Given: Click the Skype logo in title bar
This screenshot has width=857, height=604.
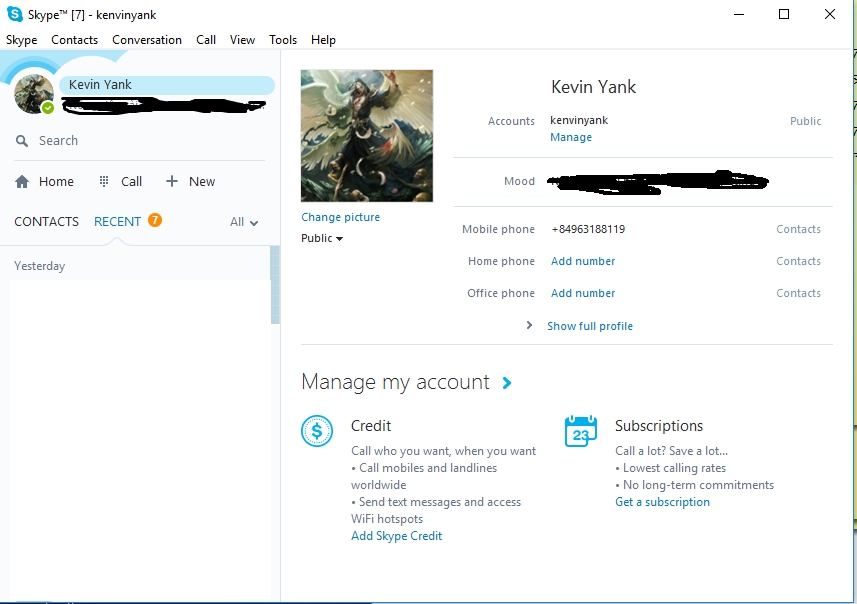Looking at the screenshot, I should [x=15, y=14].
